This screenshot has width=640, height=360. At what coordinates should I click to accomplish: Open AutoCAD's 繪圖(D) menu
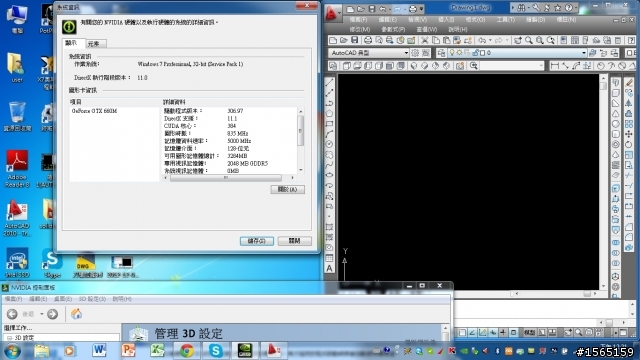pos(535,20)
